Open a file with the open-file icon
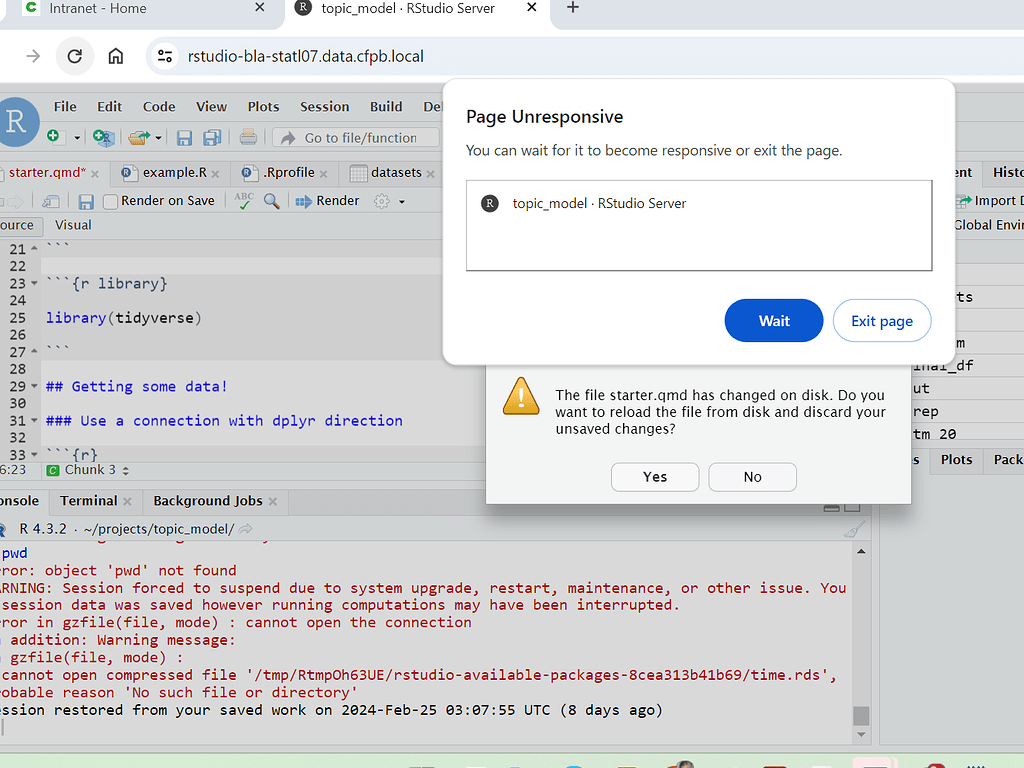 pos(136,137)
